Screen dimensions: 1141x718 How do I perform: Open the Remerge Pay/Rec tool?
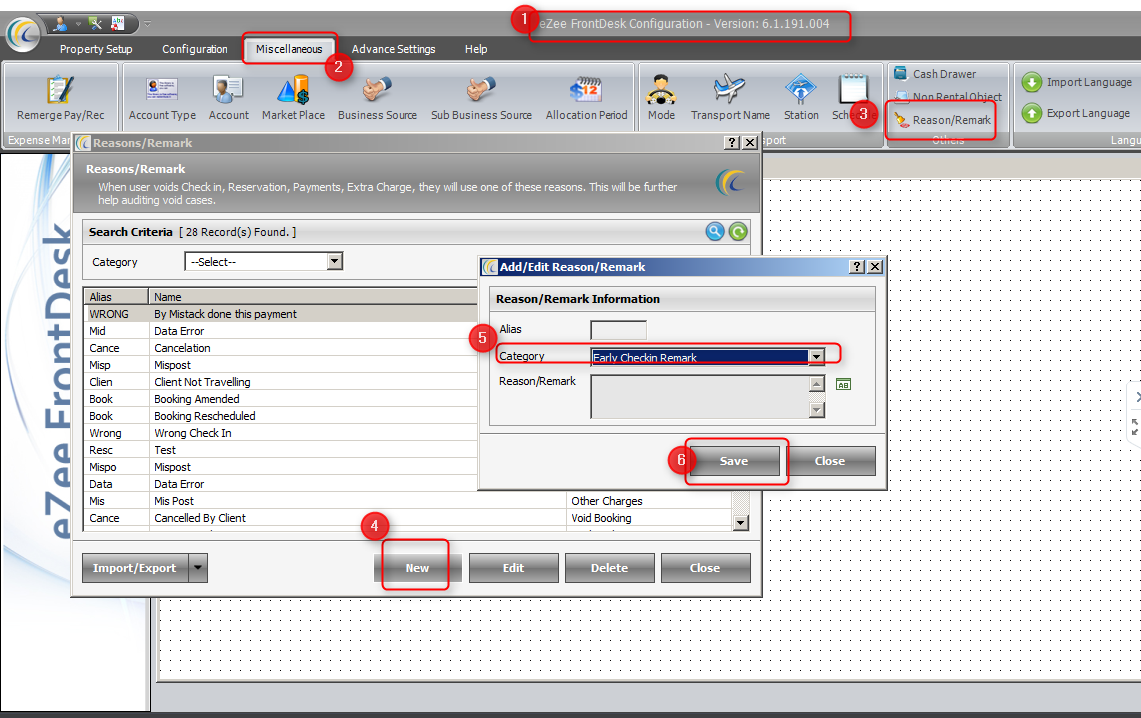[60, 97]
